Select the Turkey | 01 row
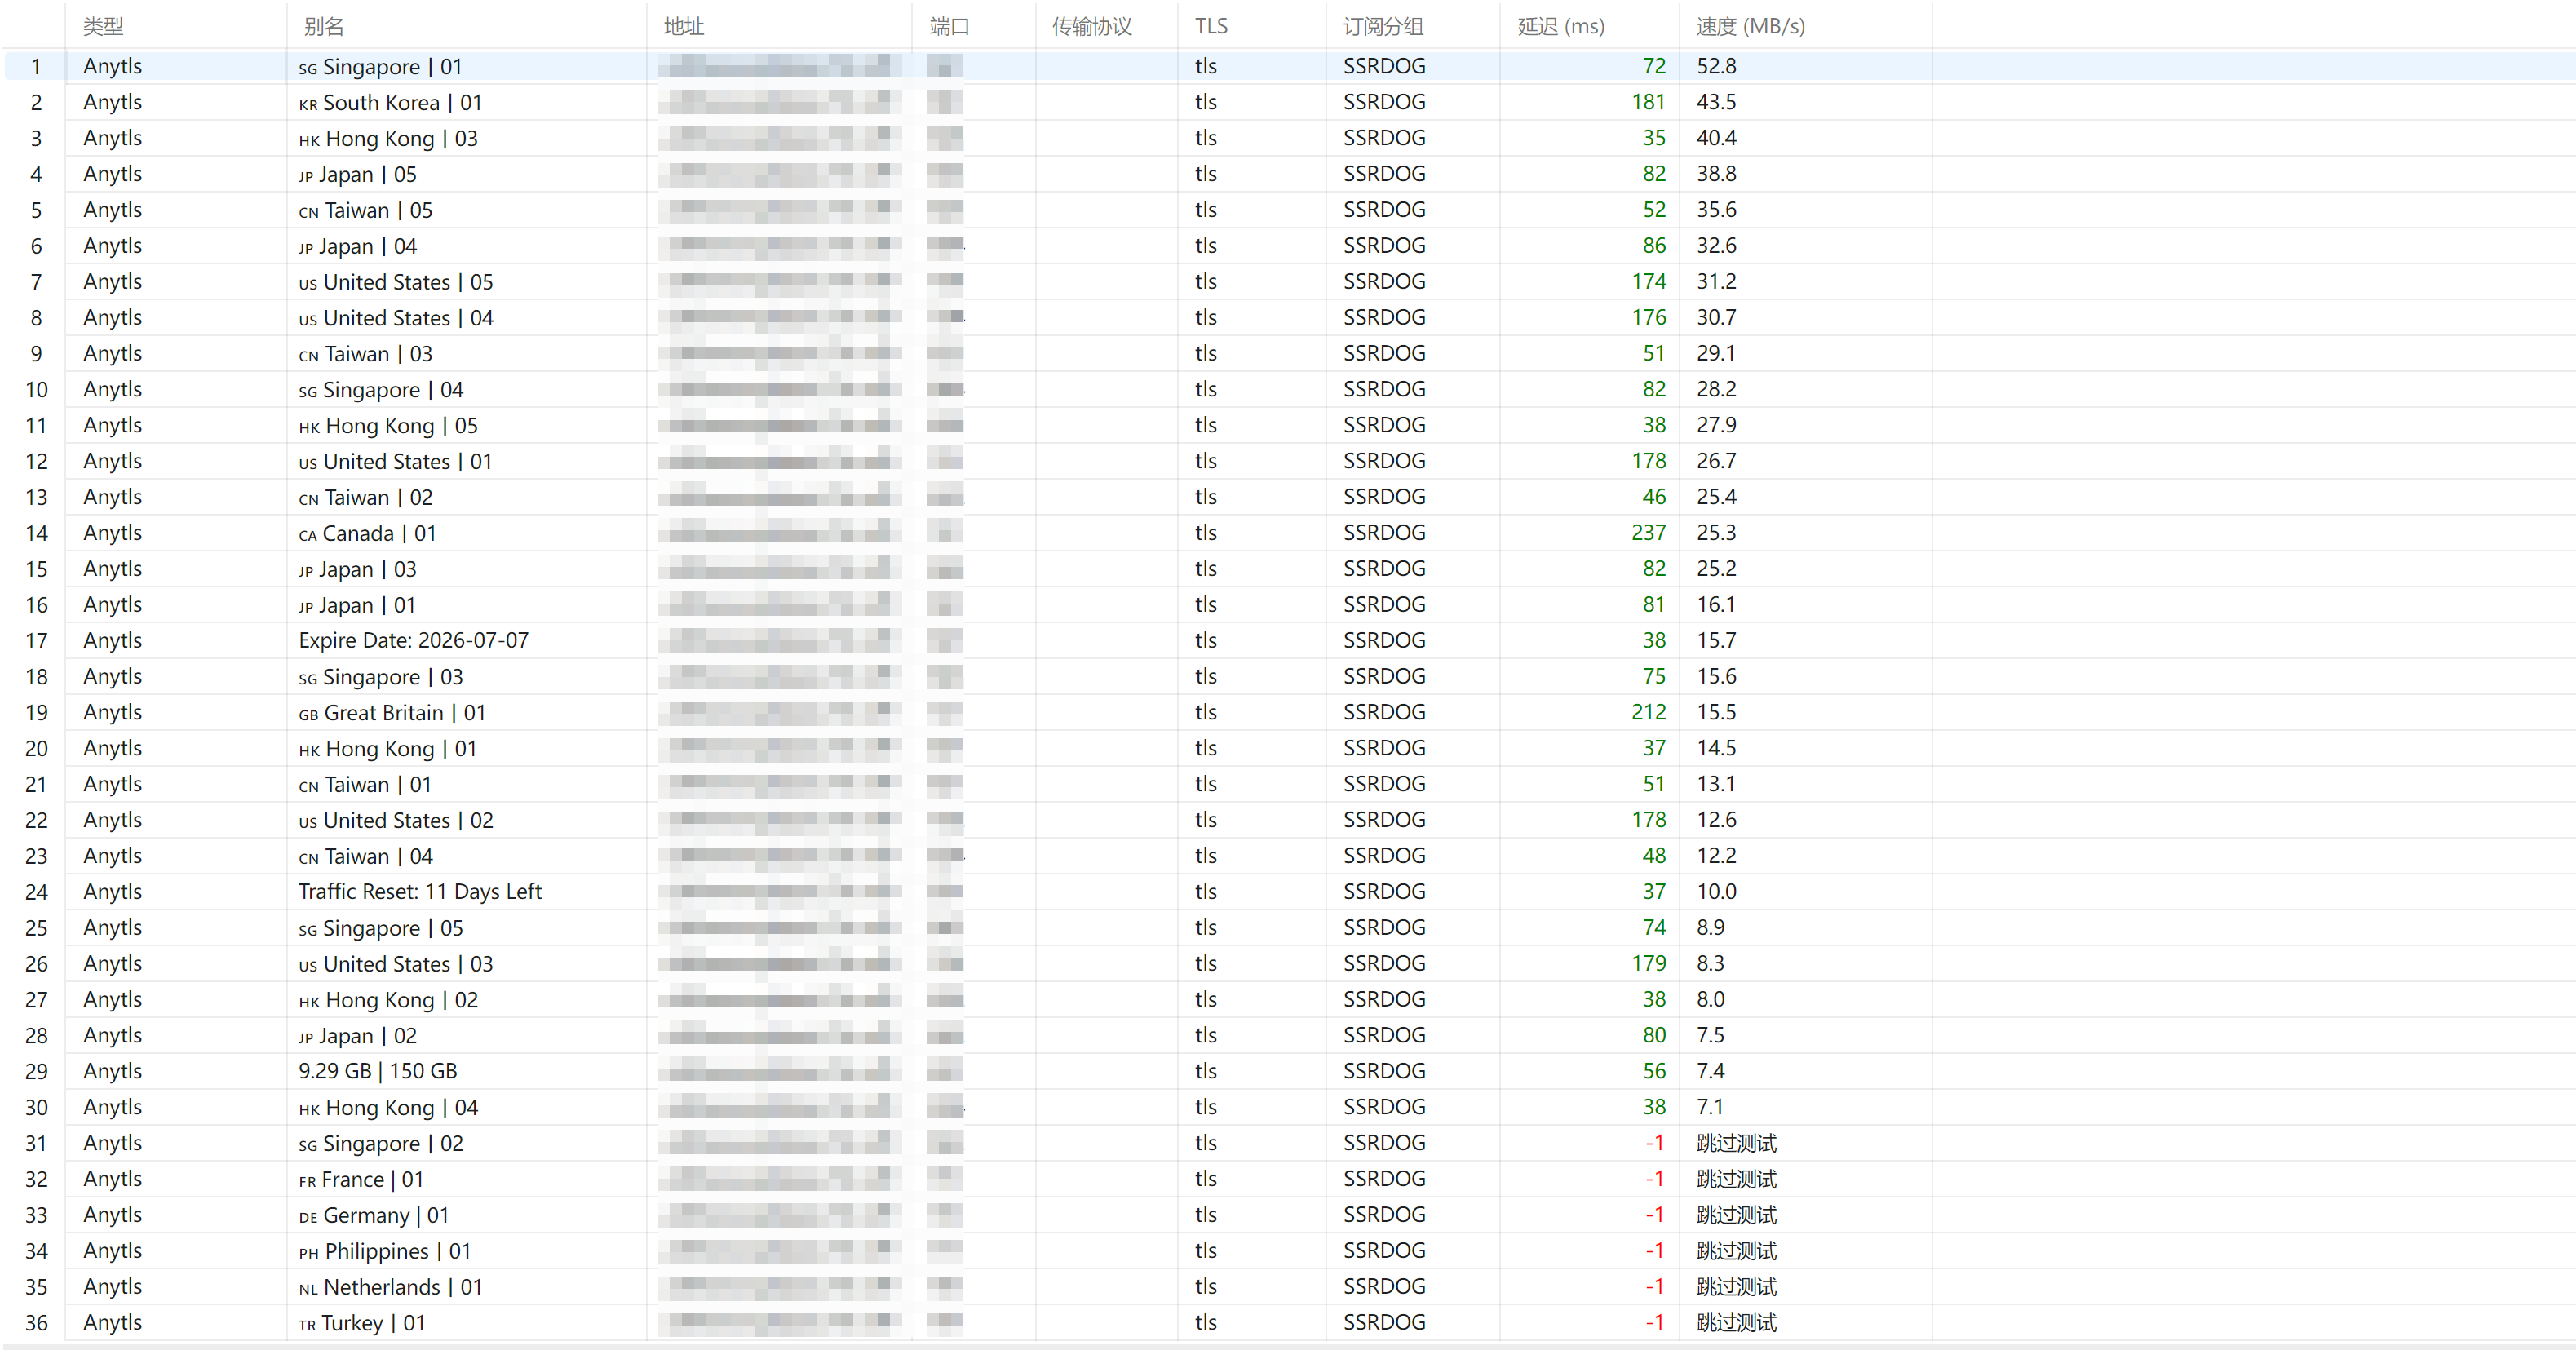Screen dimensions: 2576x1350 click(x=1288, y=1322)
